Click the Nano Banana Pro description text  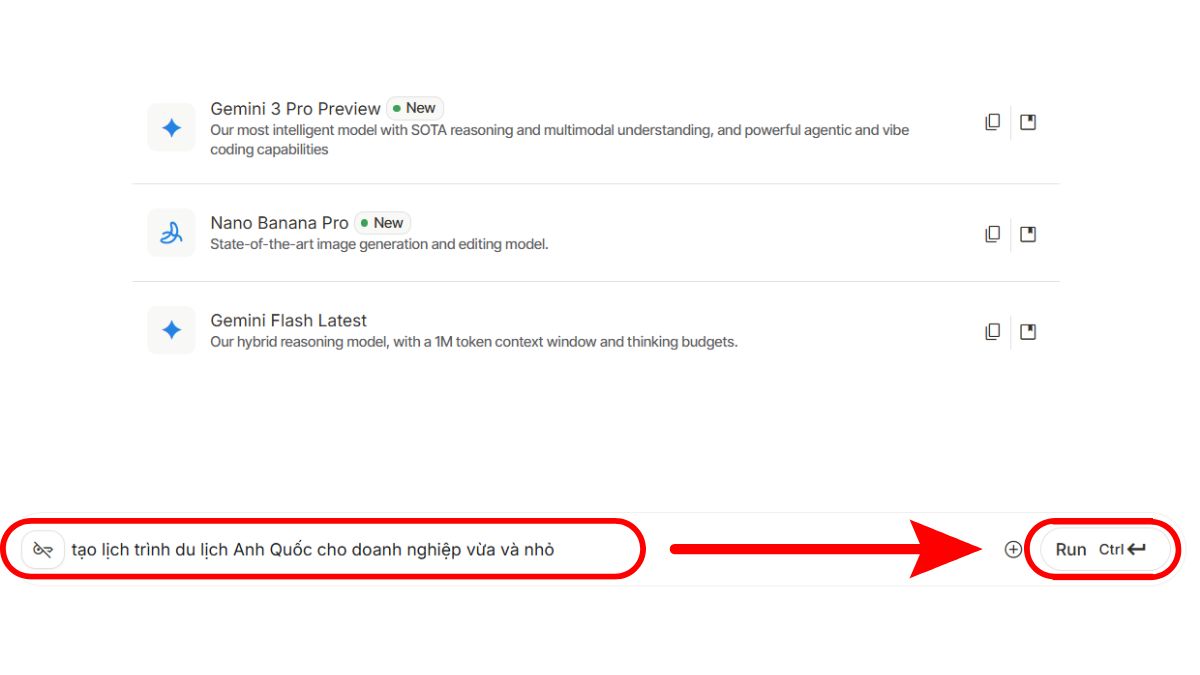click(379, 244)
